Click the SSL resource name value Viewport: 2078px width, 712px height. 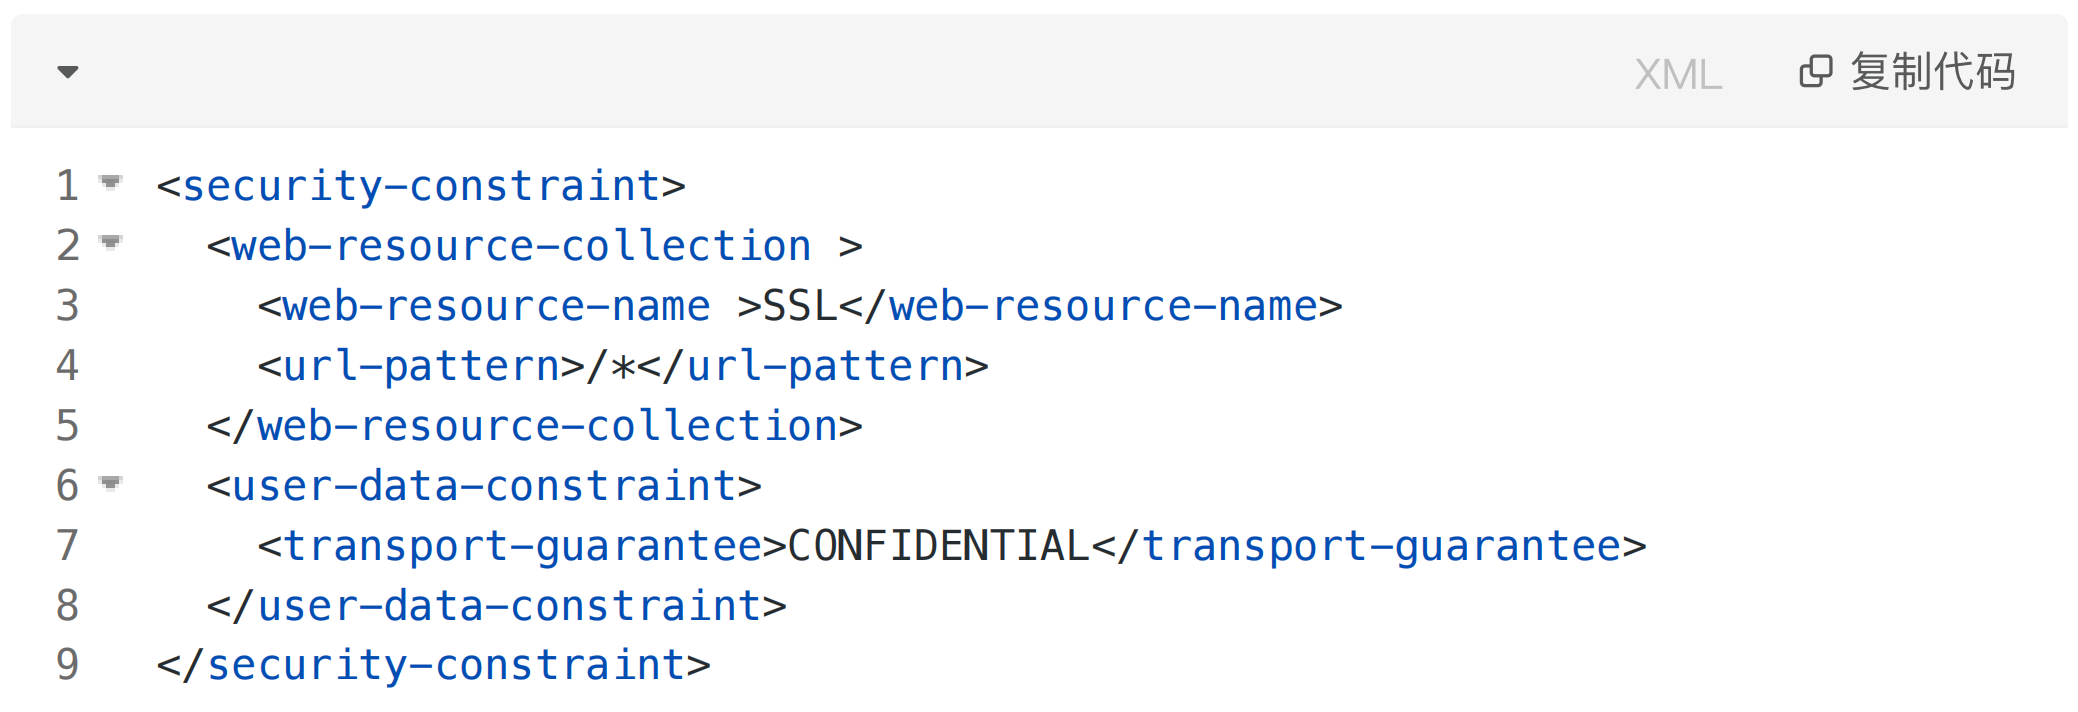(800, 306)
